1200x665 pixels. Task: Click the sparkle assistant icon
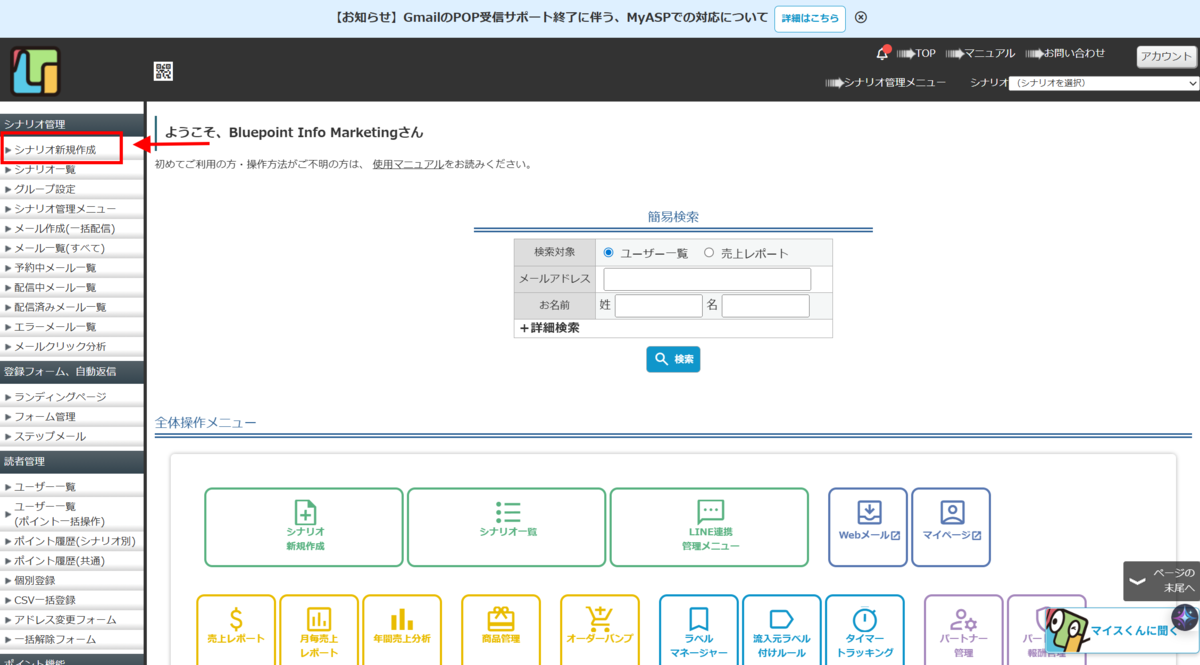(1185, 617)
